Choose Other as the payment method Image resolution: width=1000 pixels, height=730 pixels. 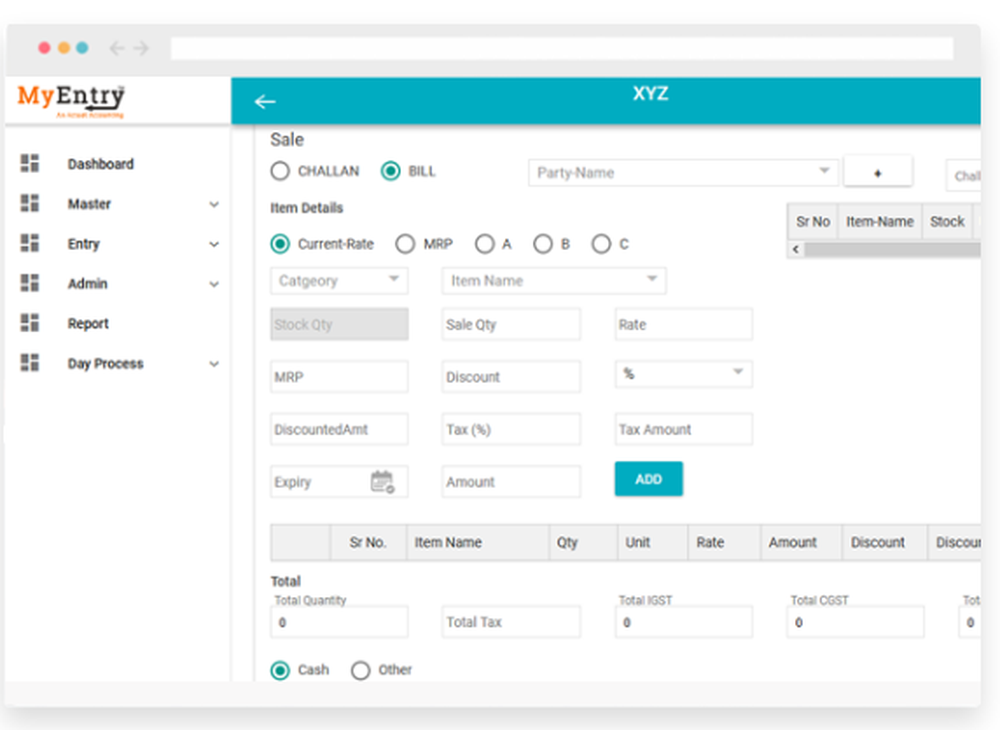point(361,670)
